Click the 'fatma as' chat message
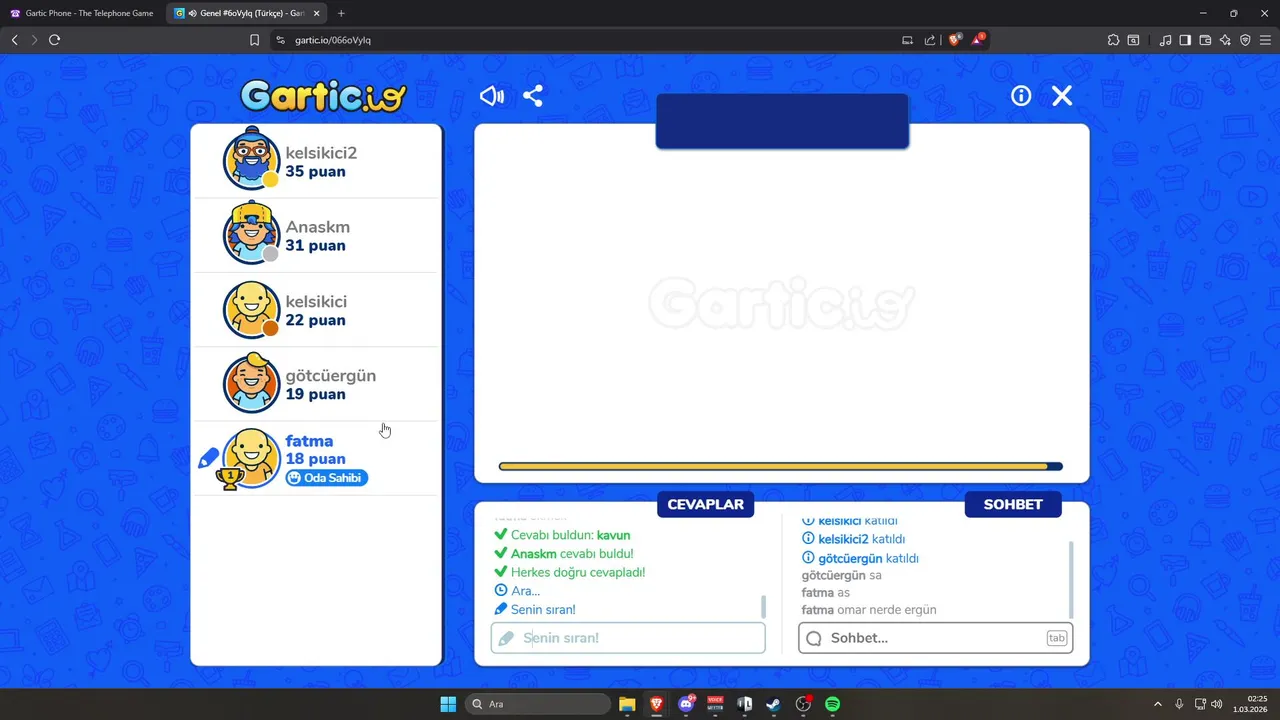This screenshot has width=1280, height=720. point(826,593)
